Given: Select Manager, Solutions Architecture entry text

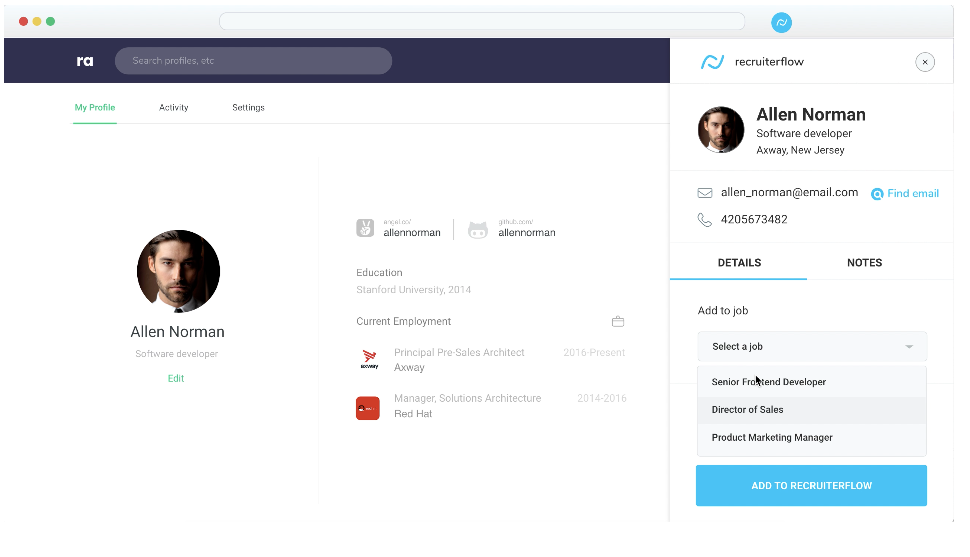Looking at the screenshot, I should coord(468,399).
